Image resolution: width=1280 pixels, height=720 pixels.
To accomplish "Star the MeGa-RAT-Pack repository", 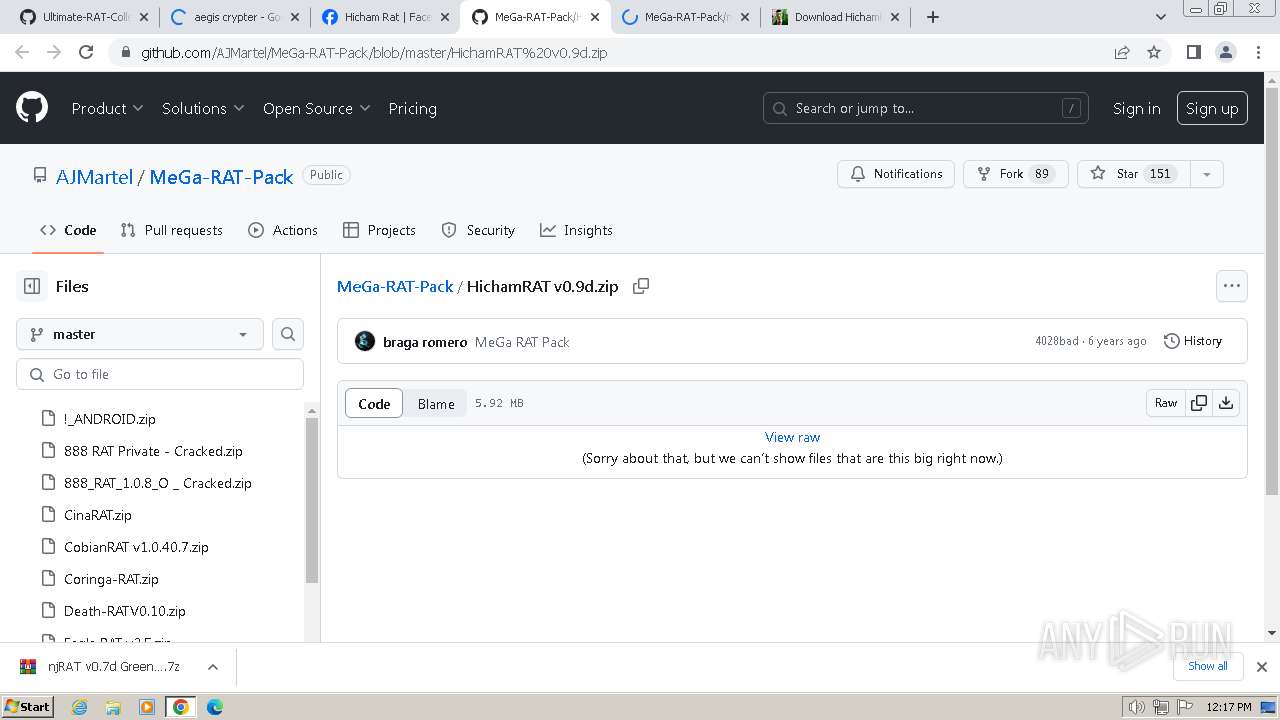I will (1134, 174).
